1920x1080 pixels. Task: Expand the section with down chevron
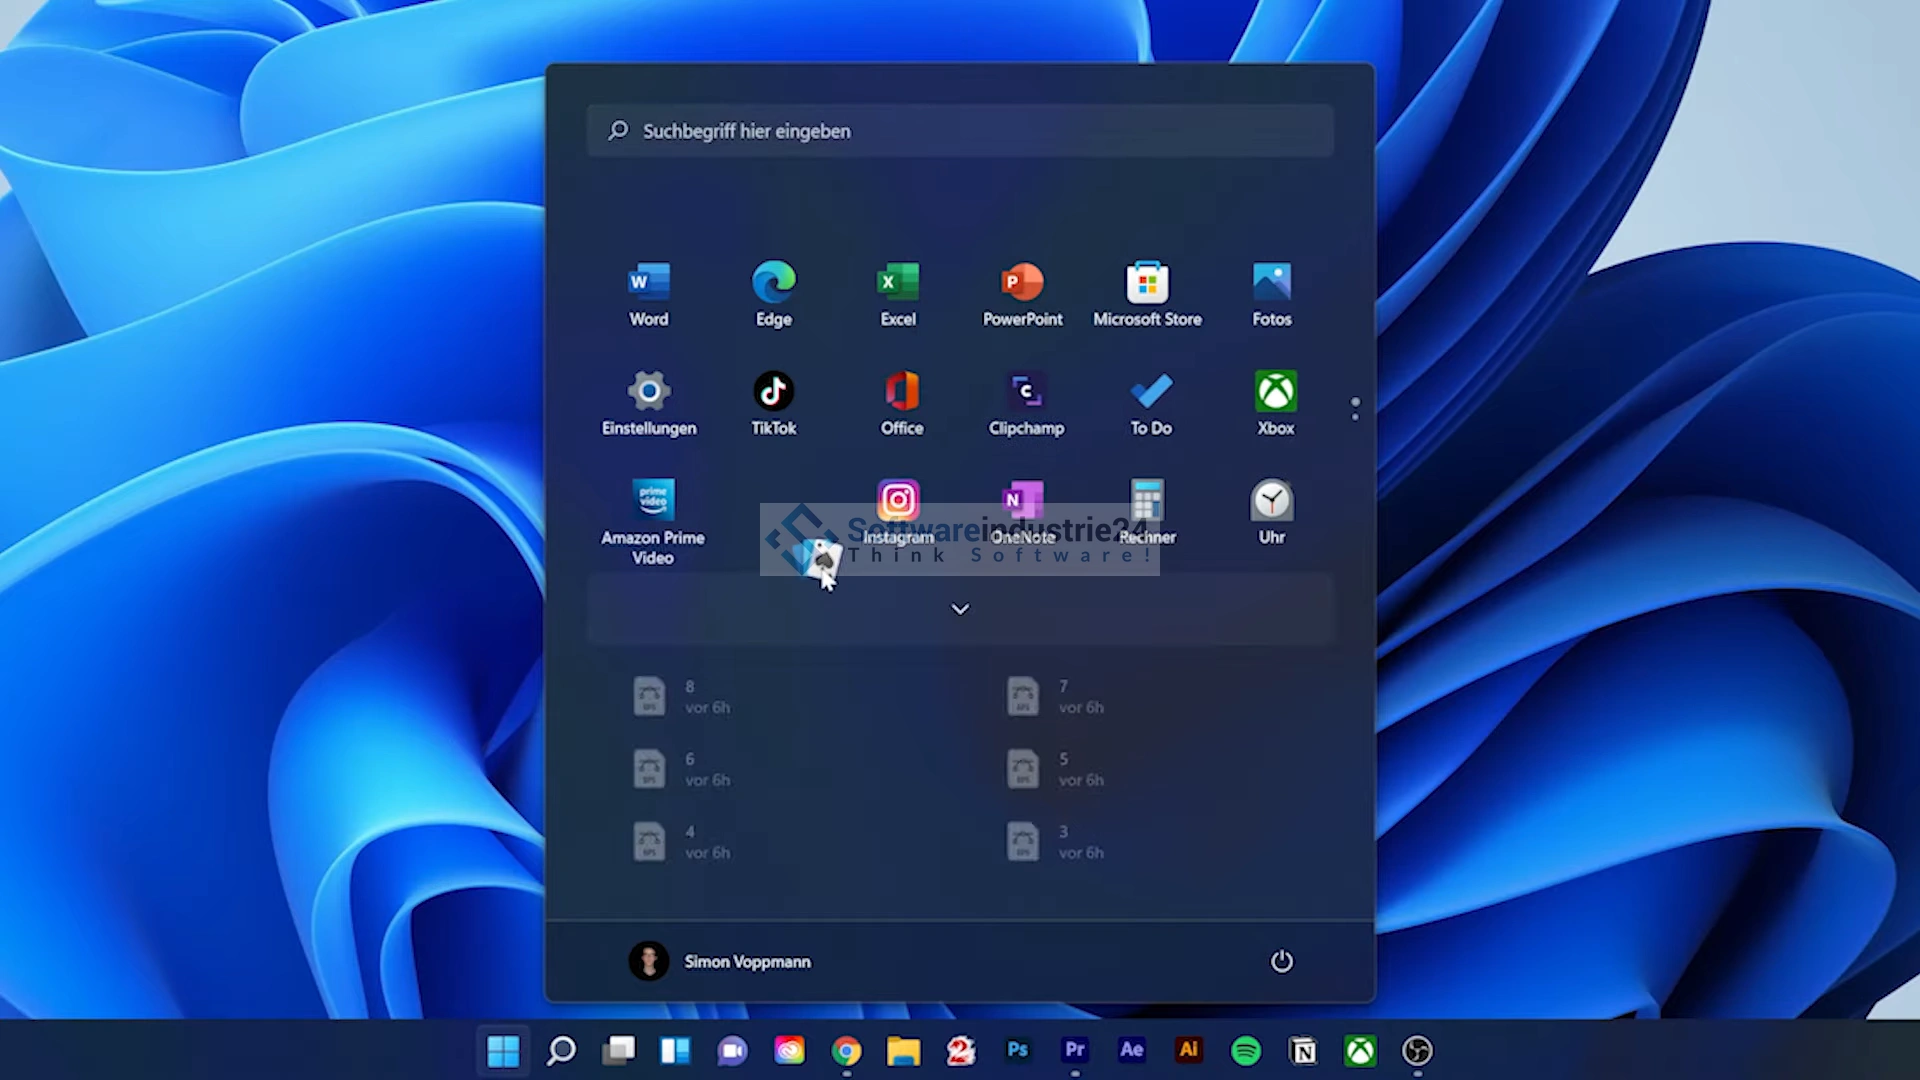click(x=960, y=609)
